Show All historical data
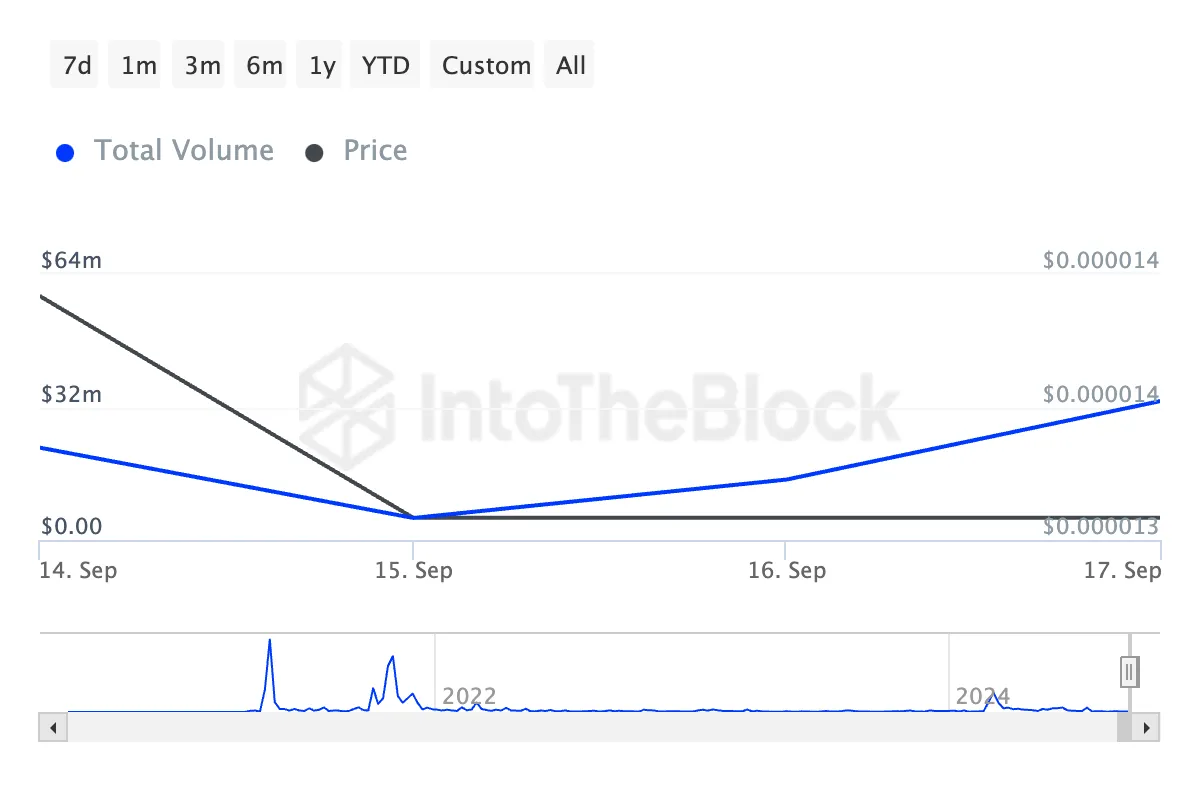 click(571, 66)
